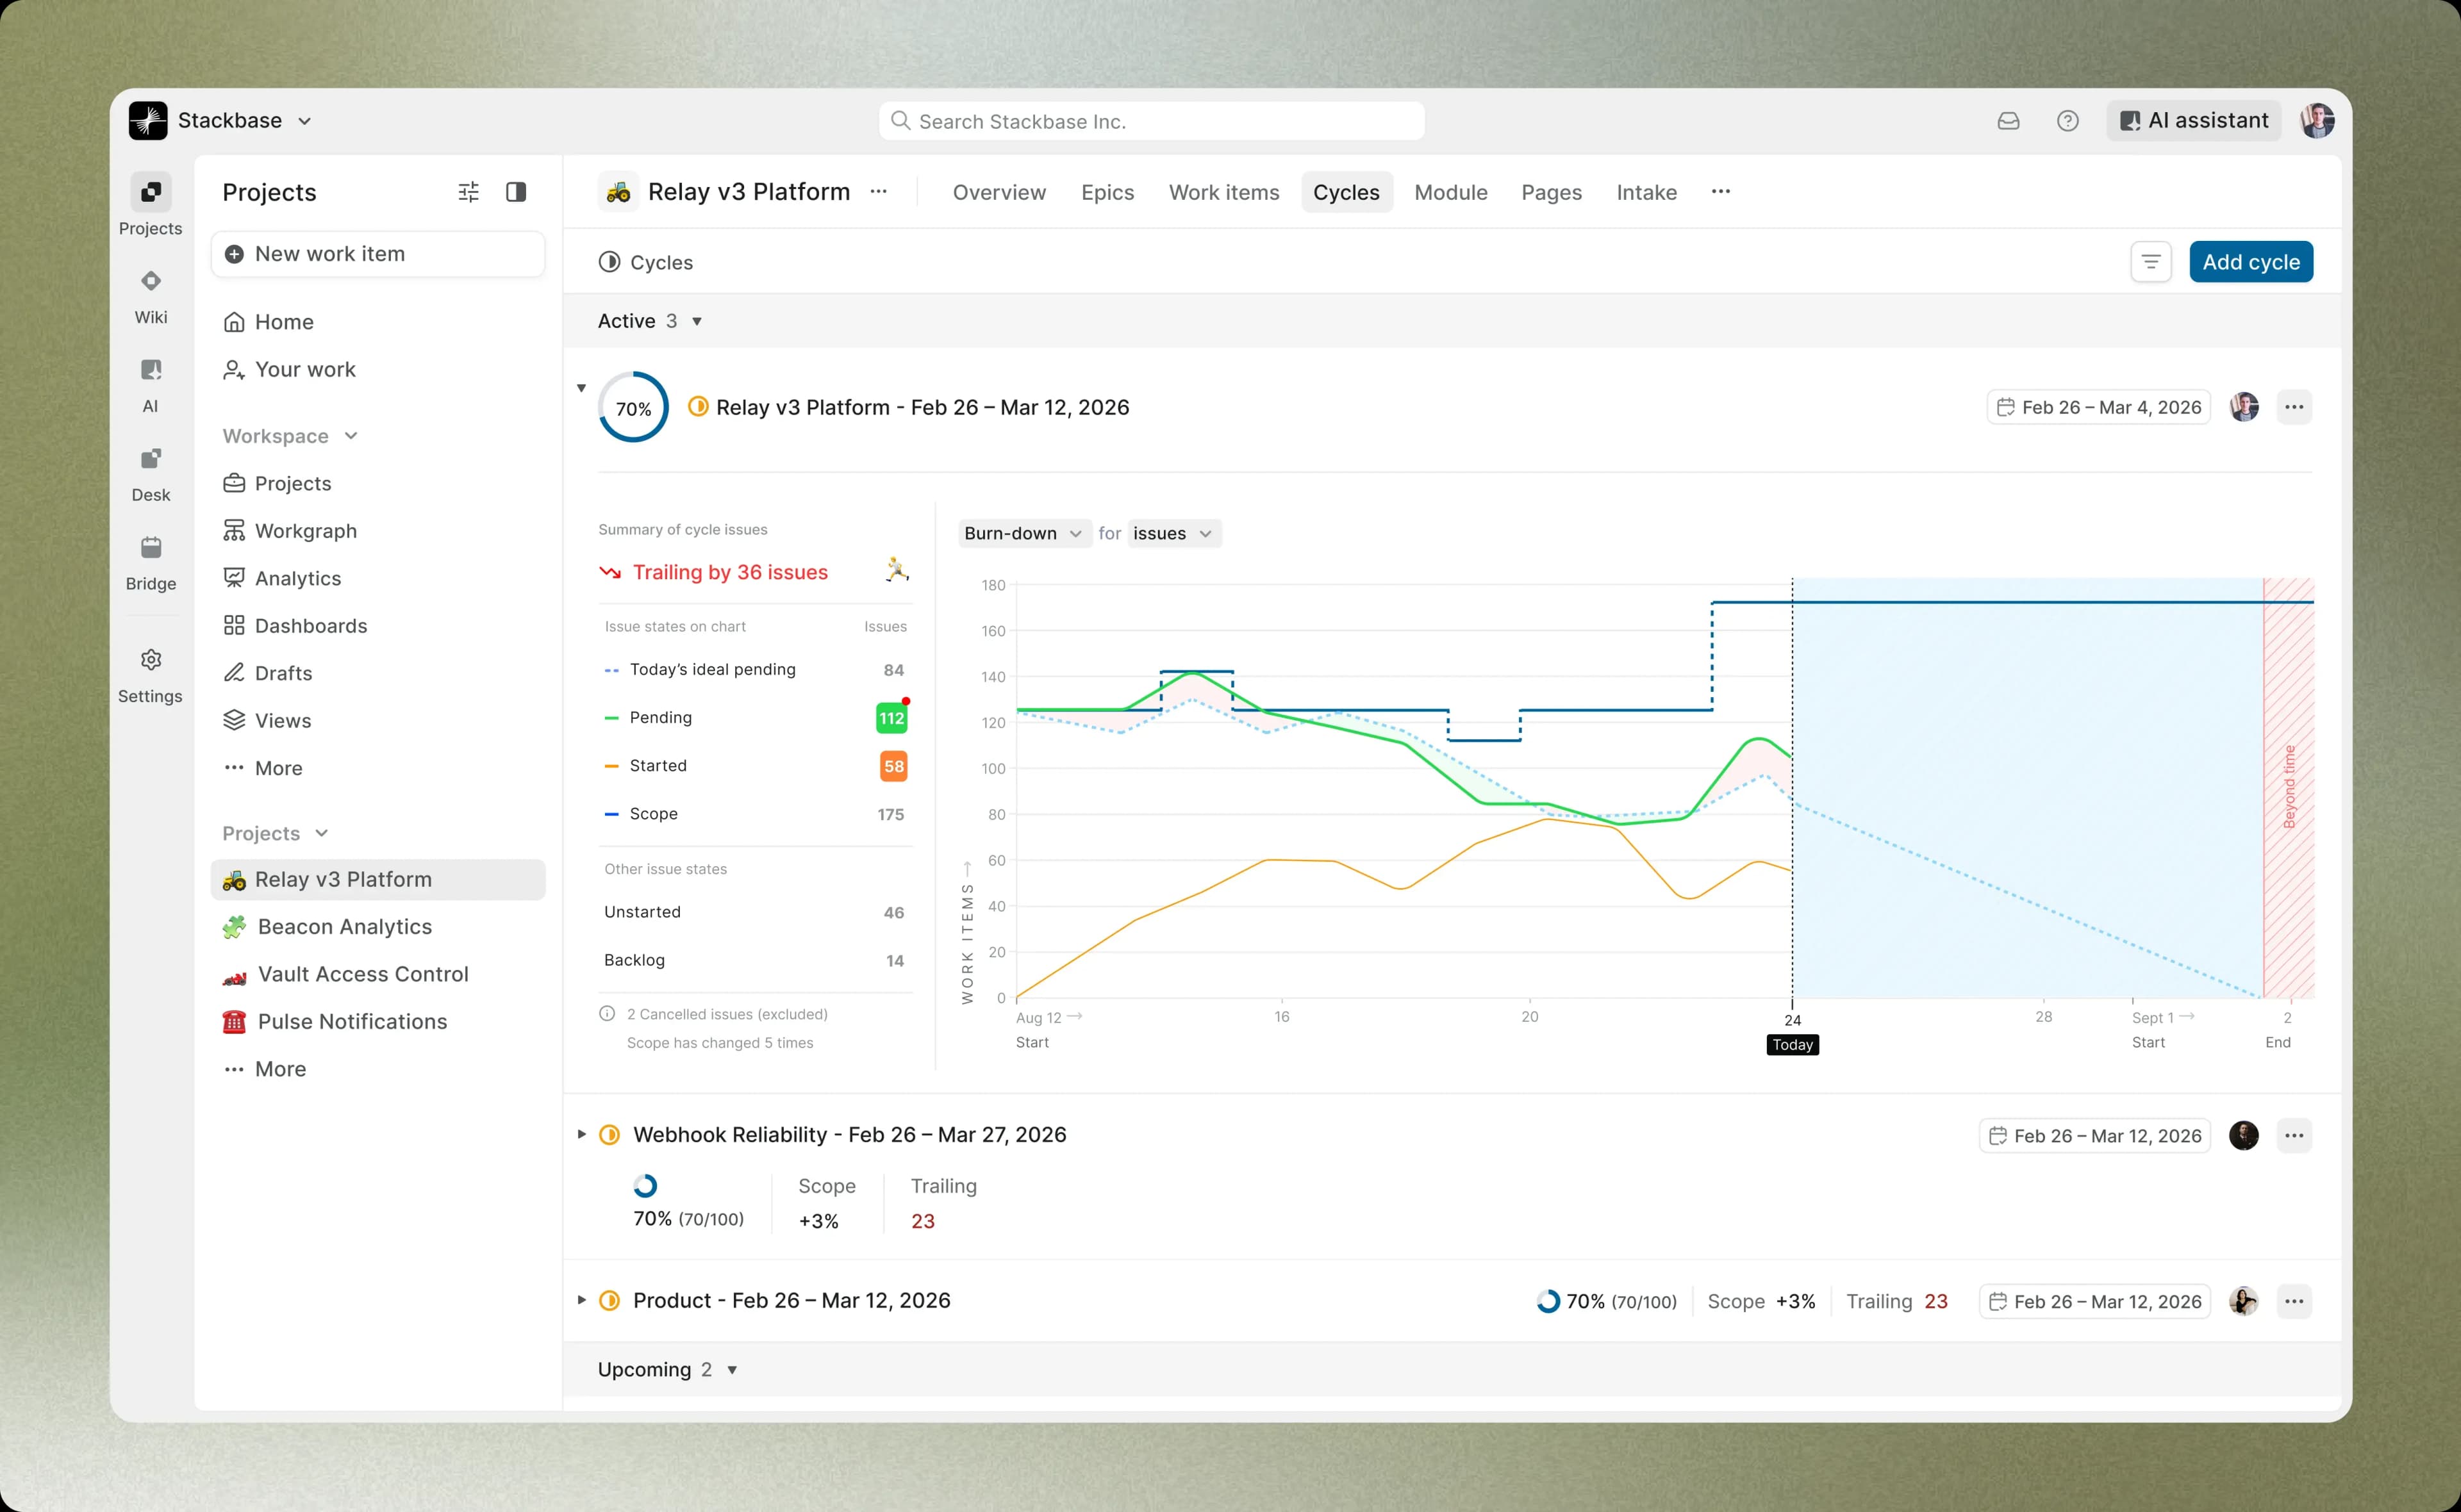Click the Feb 26 – Mar 4, 2026 date button
The height and width of the screenshot is (1512, 2461).
click(2098, 407)
